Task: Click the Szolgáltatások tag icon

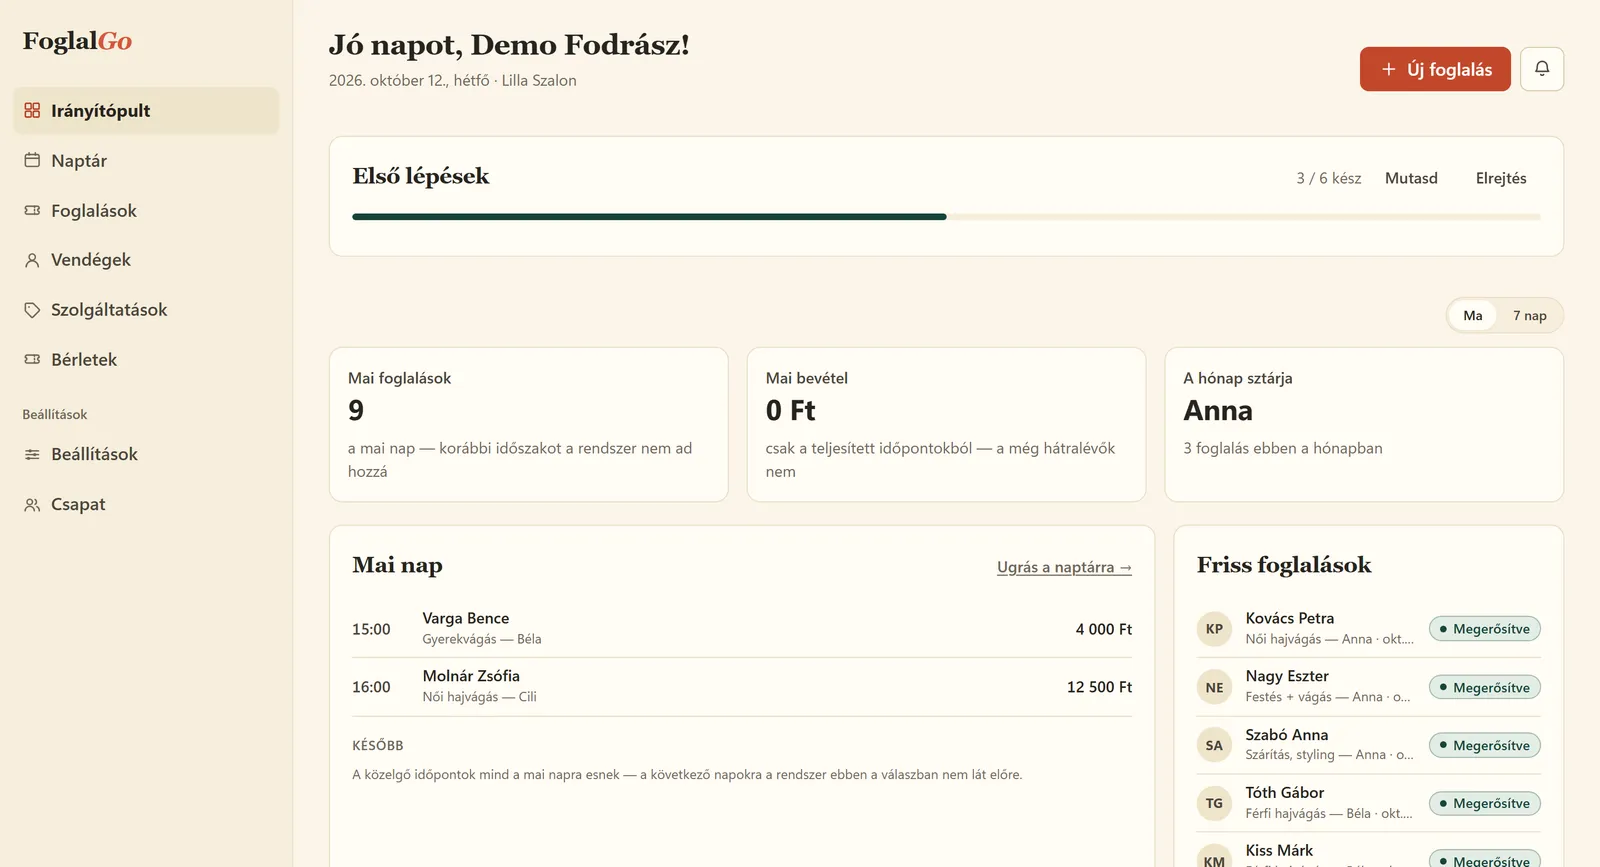Action: click(32, 310)
